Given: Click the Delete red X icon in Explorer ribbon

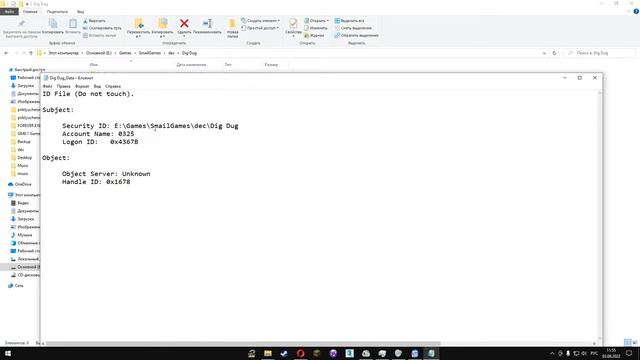Looking at the screenshot, I should (184, 24).
